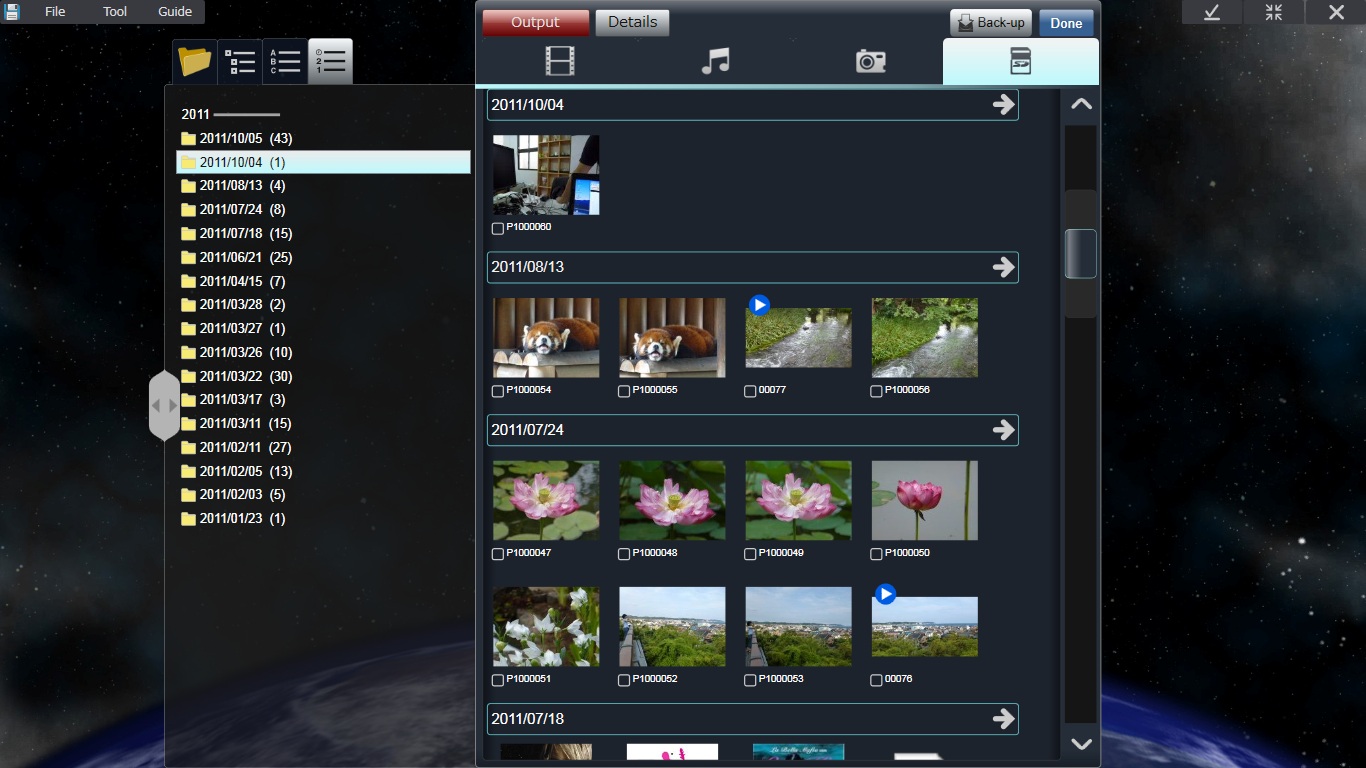Open the SD card tab

(x=1020, y=62)
